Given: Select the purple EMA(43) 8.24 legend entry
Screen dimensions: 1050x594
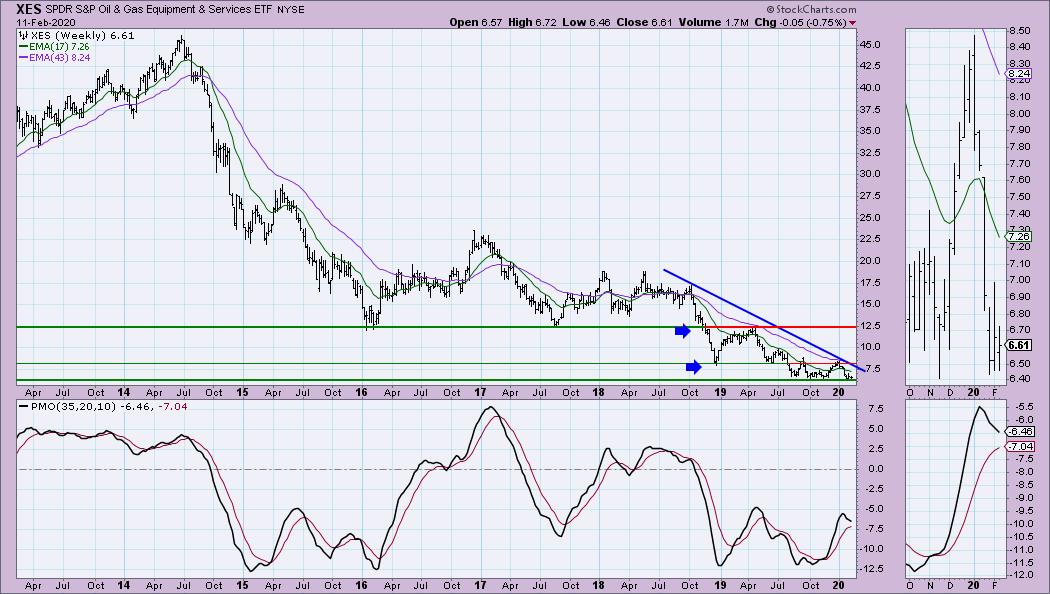Looking at the screenshot, I should click(x=54, y=58).
